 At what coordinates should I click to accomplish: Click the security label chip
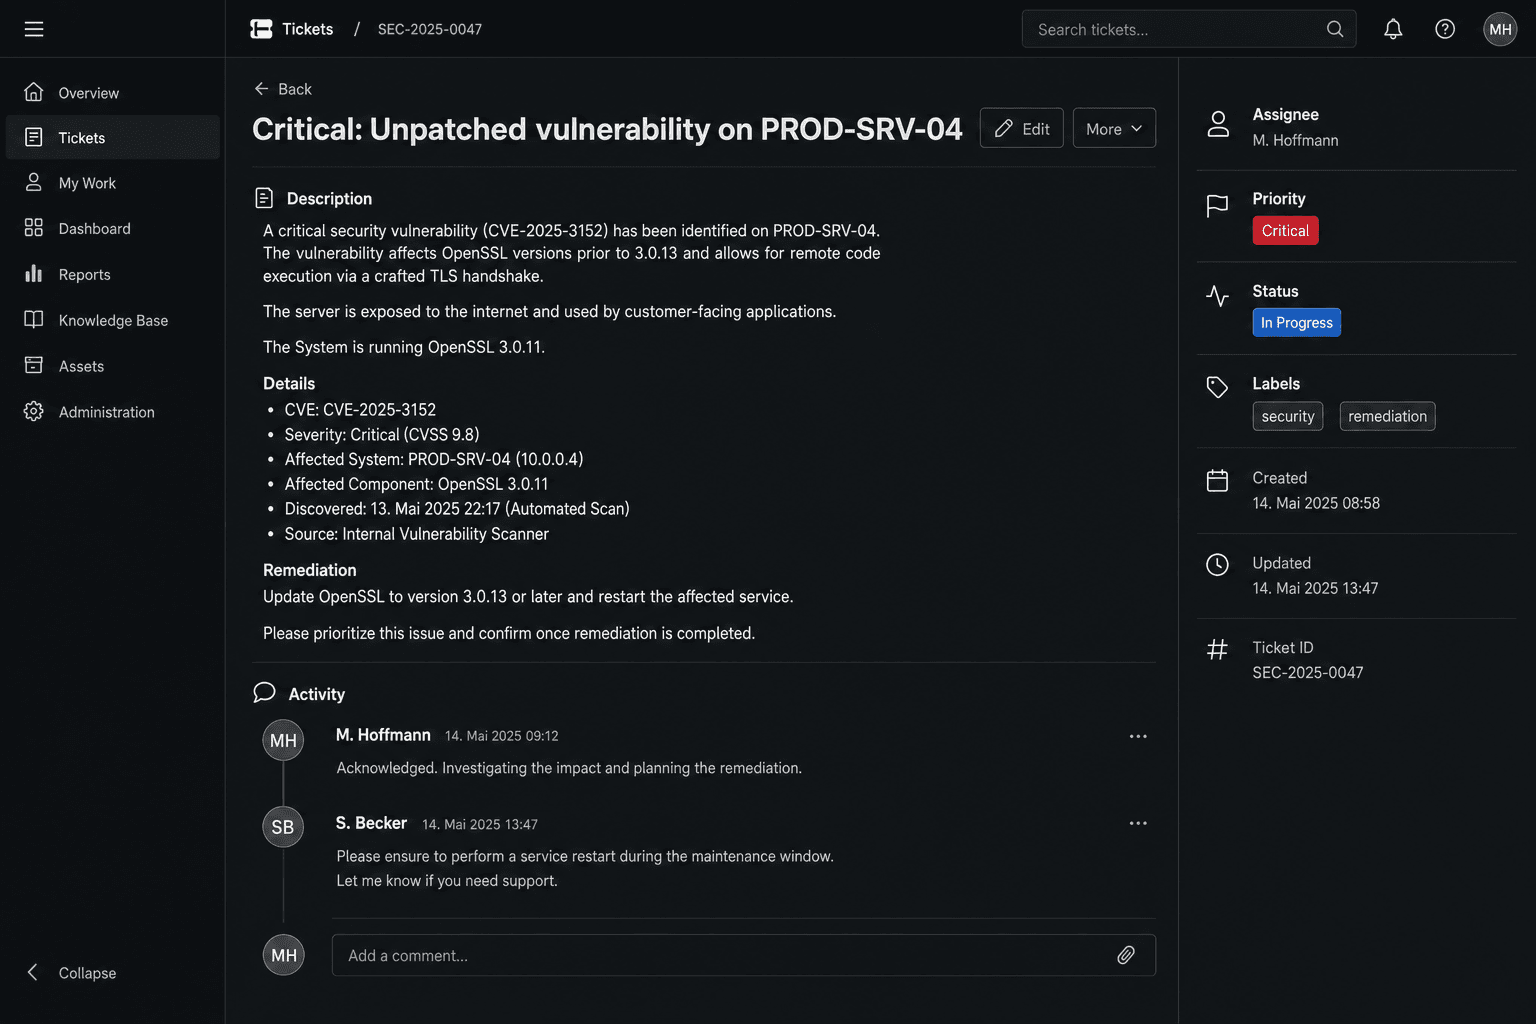coord(1287,416)
